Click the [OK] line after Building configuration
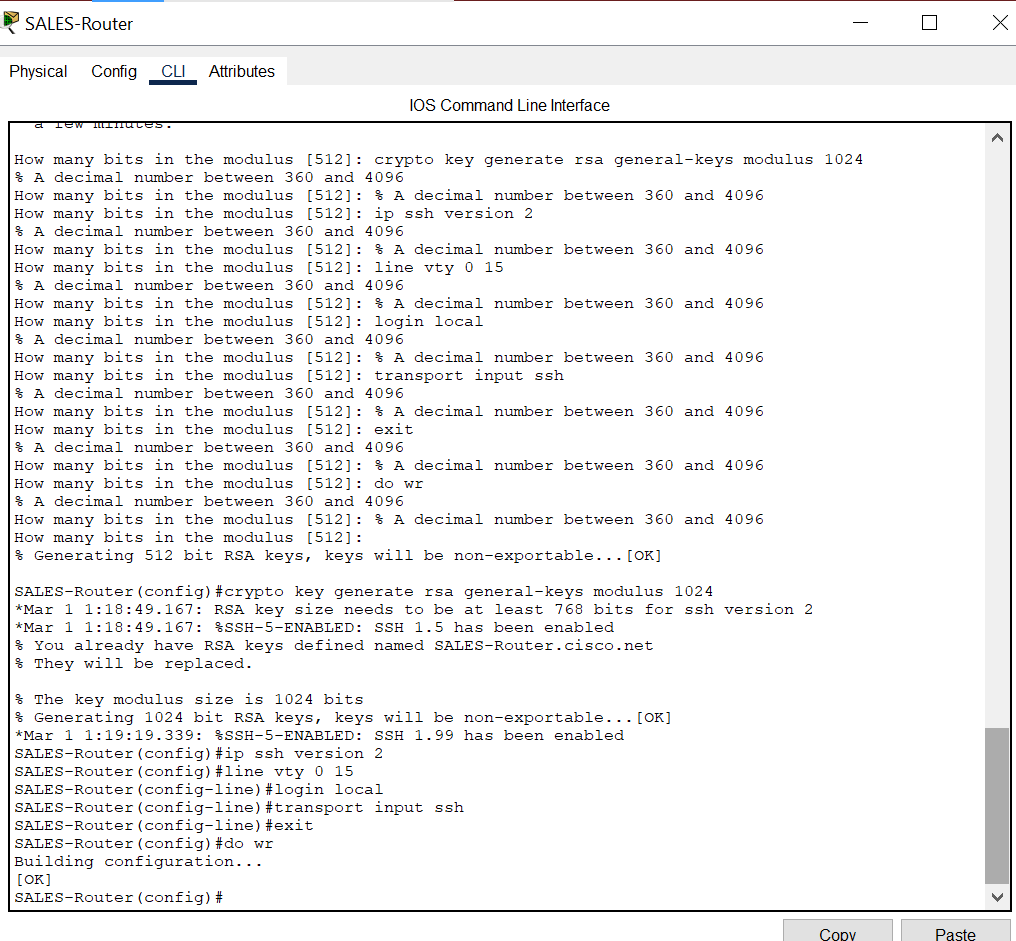The width and height of the screenshot is (1016, 941). tap(33, 880)
